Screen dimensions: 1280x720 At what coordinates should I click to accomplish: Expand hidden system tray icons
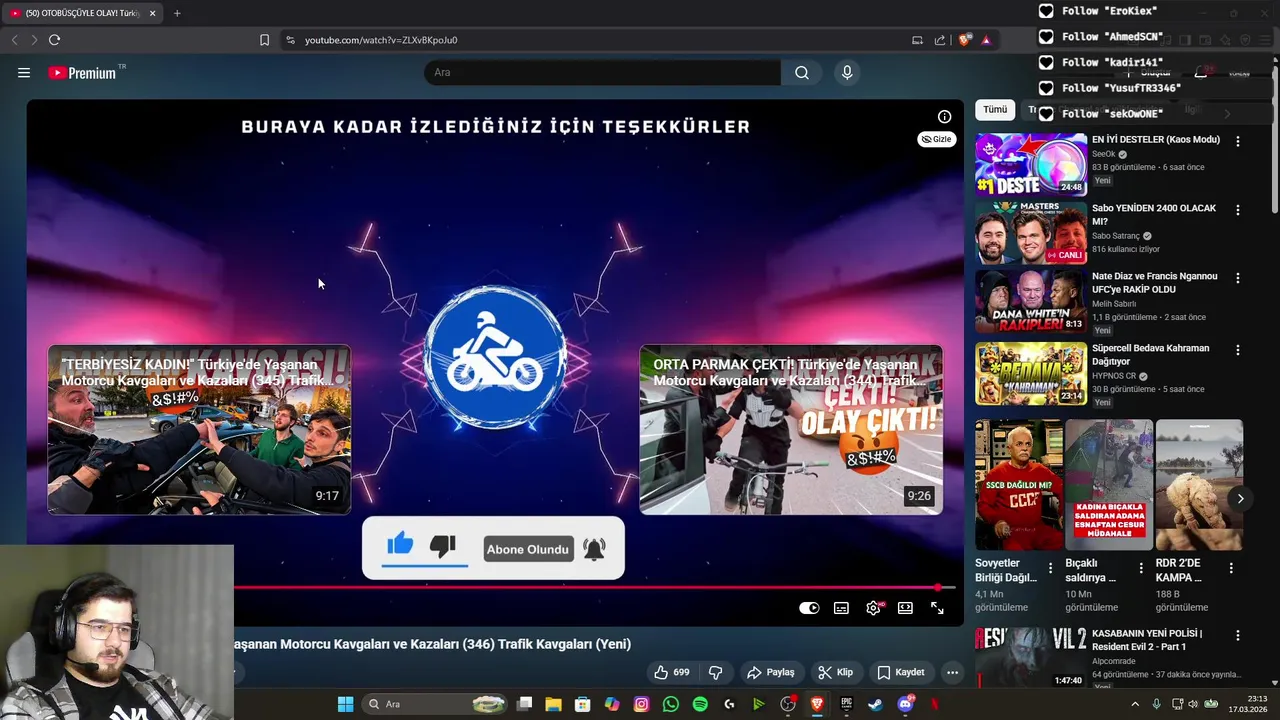click(1134, 704)
